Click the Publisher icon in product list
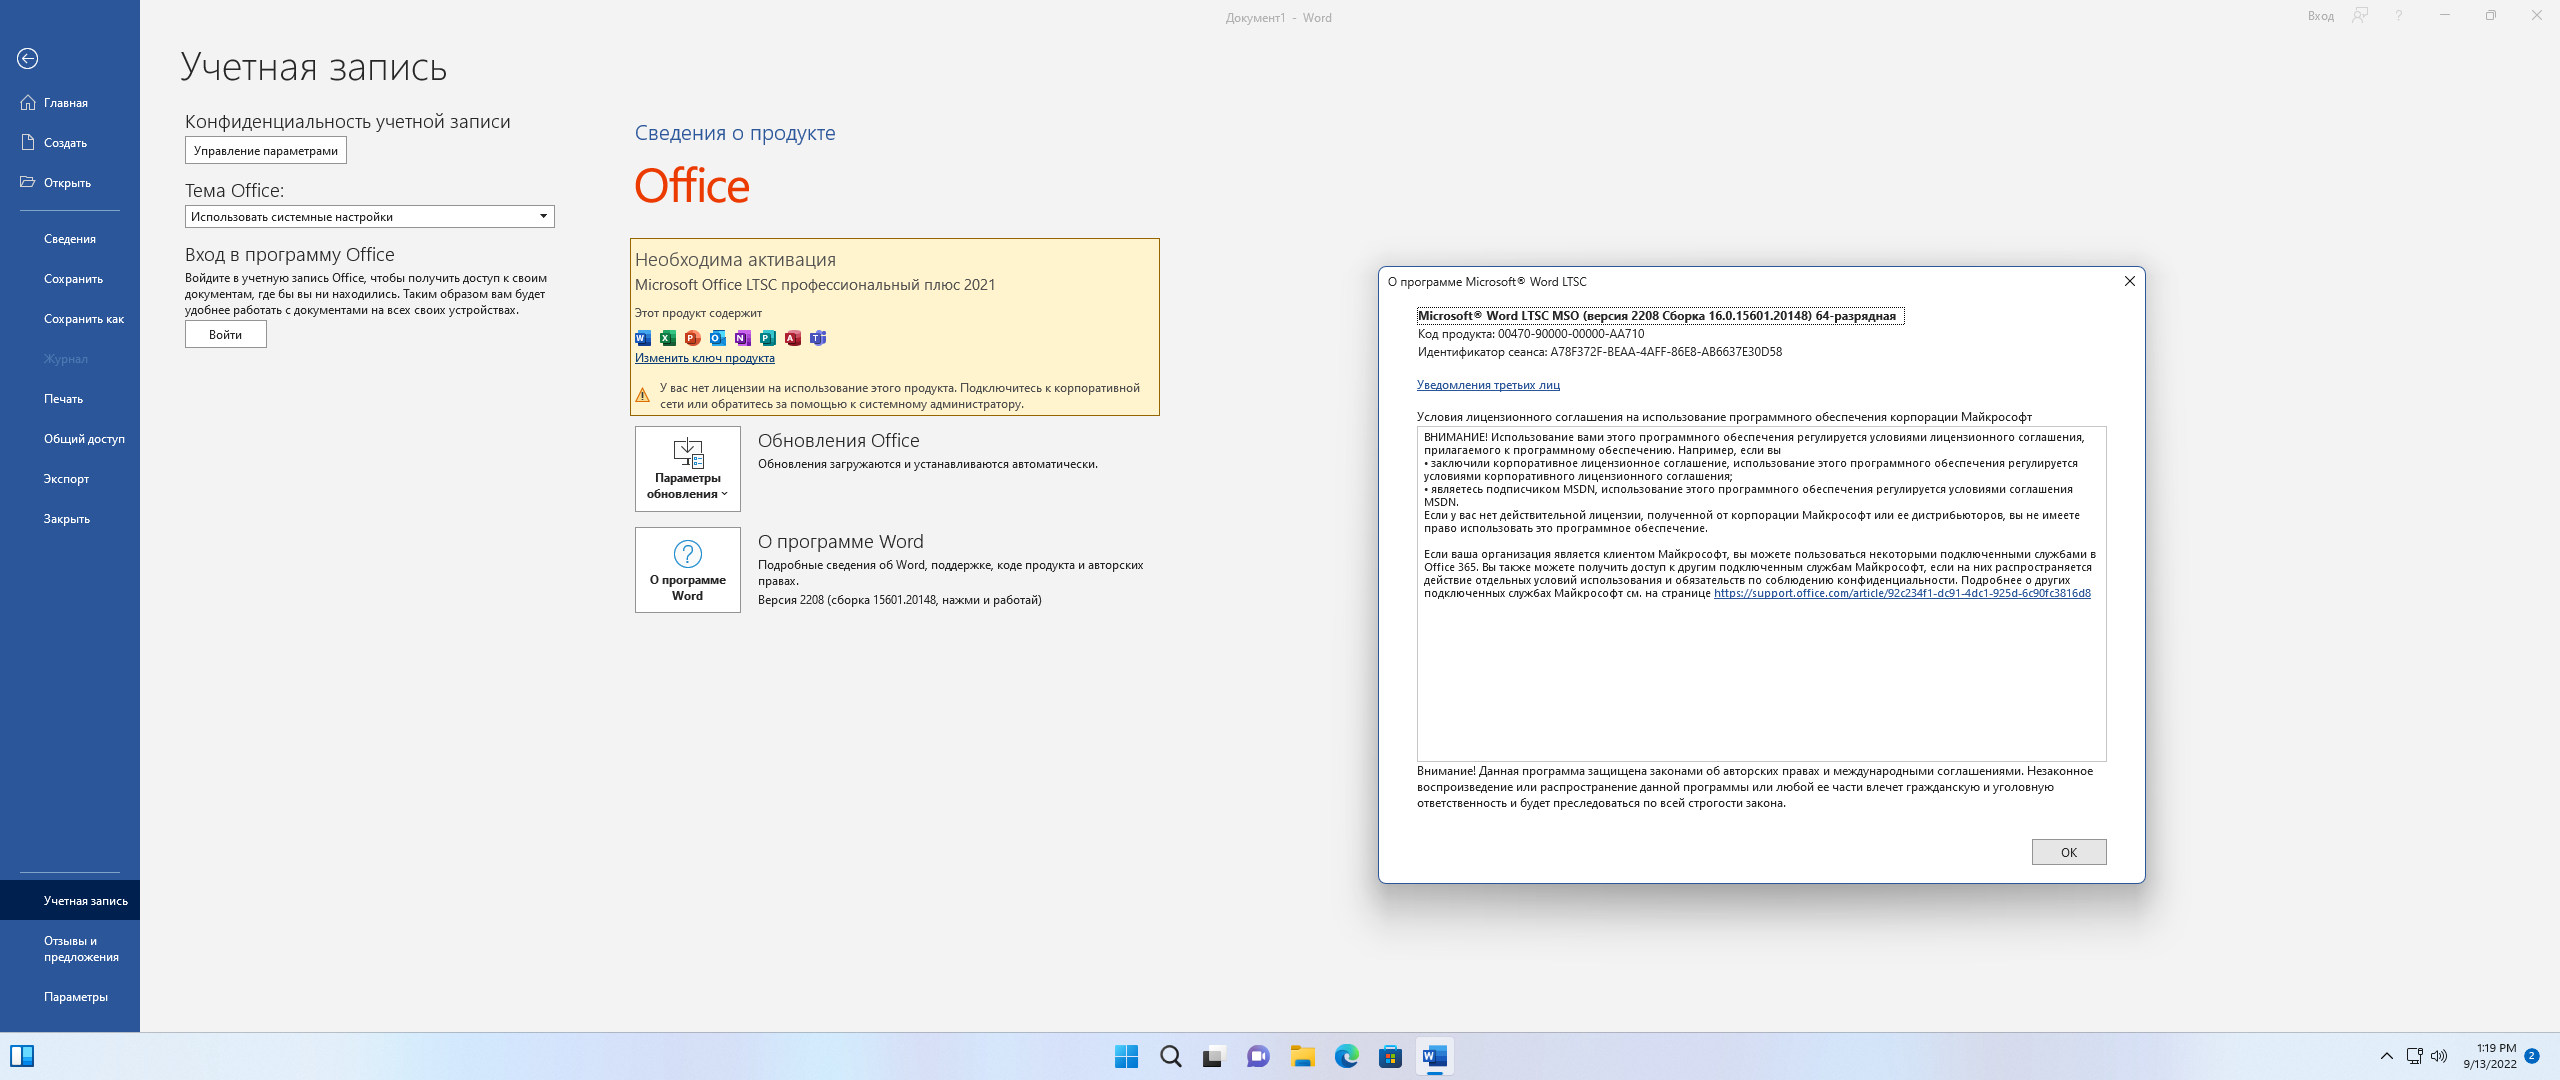The width and height of the screenshot is (2560, 1080). tap(768, 338)
